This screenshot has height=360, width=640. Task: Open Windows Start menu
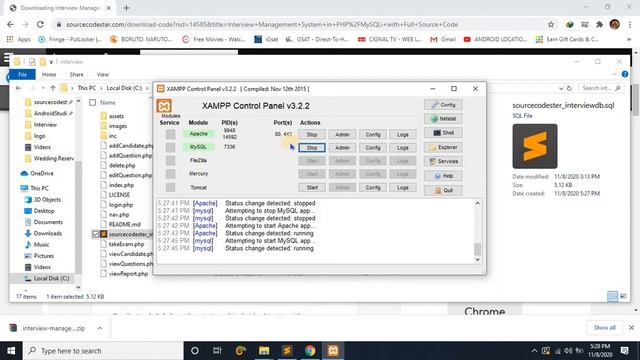(11, 351)
